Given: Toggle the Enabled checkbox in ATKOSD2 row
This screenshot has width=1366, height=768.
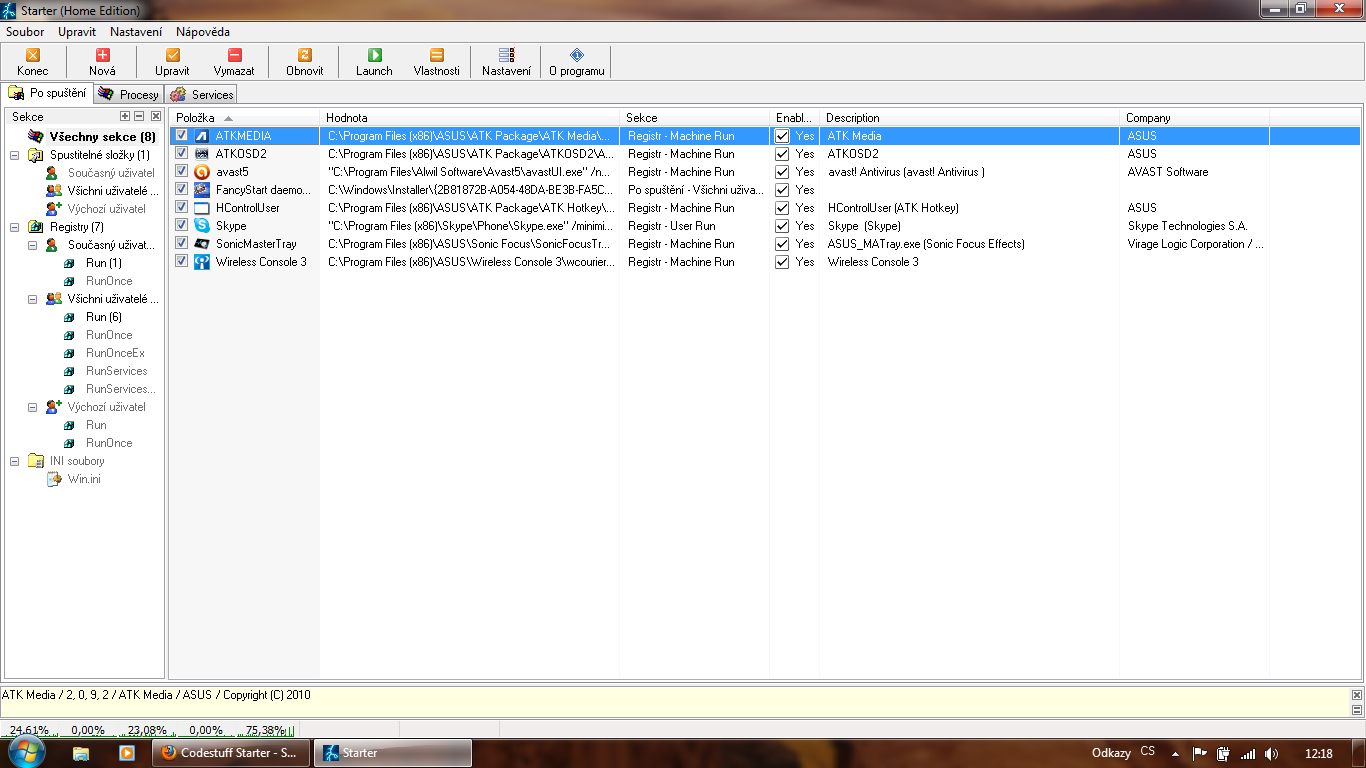Looking at the screenshot, I should click(782, 154).
